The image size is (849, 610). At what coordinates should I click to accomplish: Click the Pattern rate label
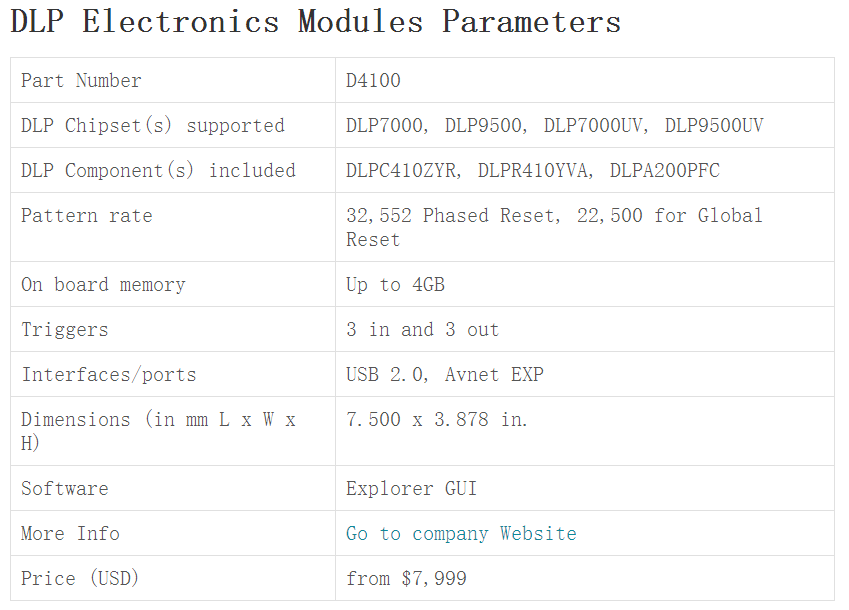pyautogui.click(x=87, y=216)
